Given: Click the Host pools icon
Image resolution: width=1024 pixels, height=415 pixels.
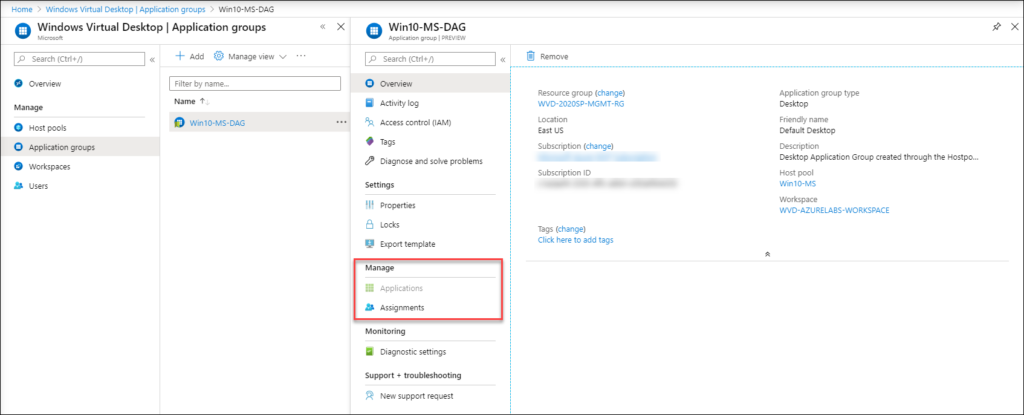Looking at the screenshot, I should (x=18, y=128).
